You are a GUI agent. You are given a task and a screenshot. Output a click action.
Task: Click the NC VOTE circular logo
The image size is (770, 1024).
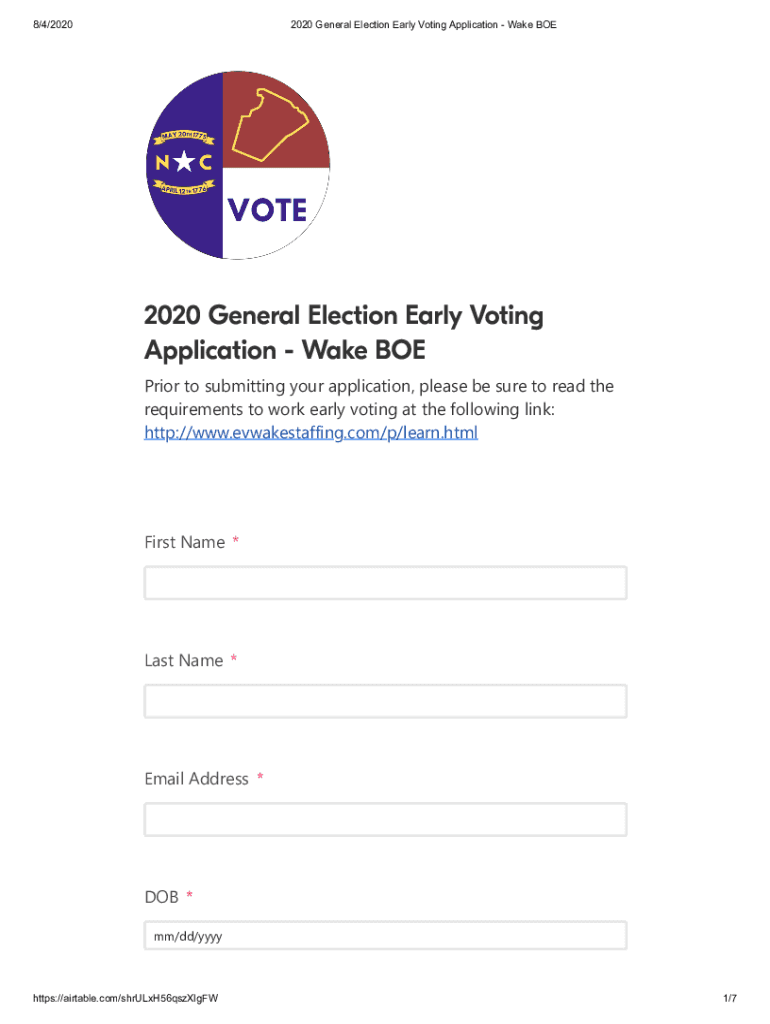click(x=237, y=163)
